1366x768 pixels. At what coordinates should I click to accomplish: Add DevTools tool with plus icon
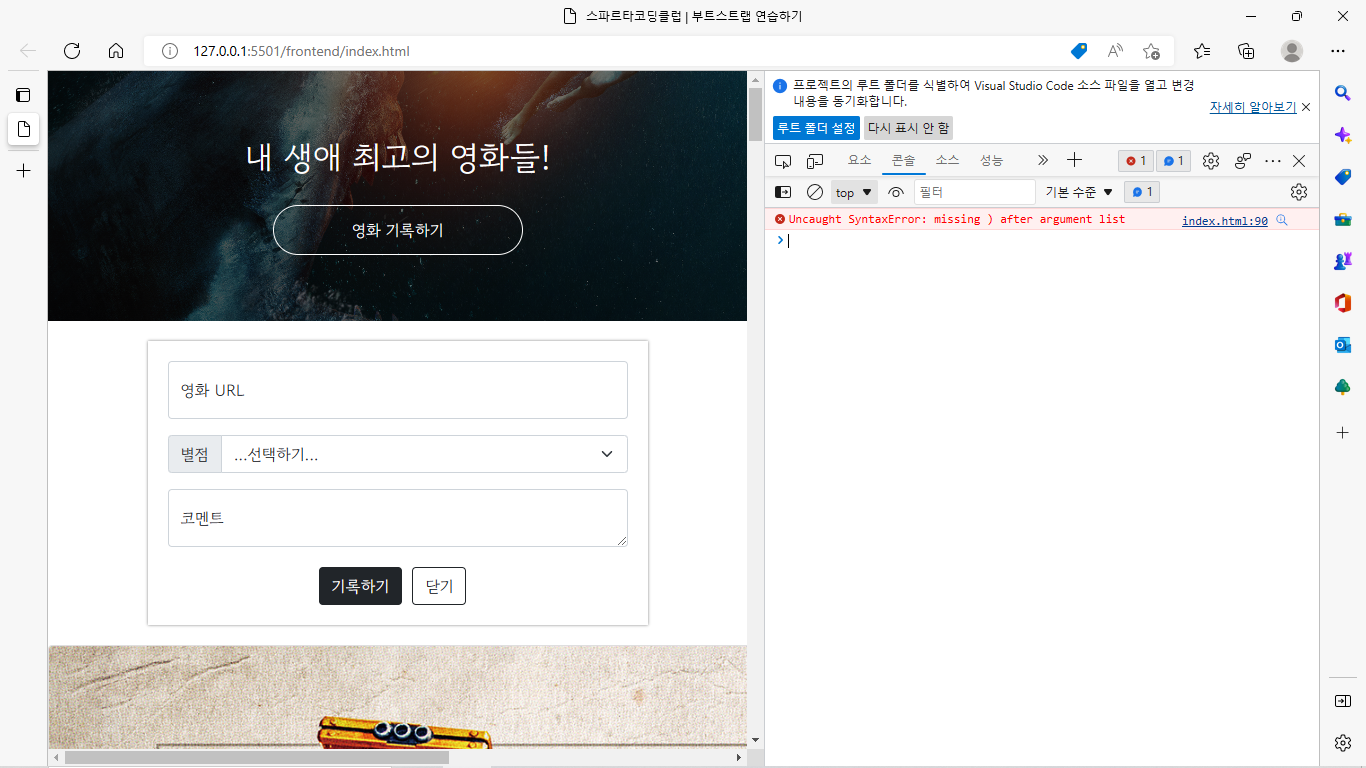click(1074, 160)
